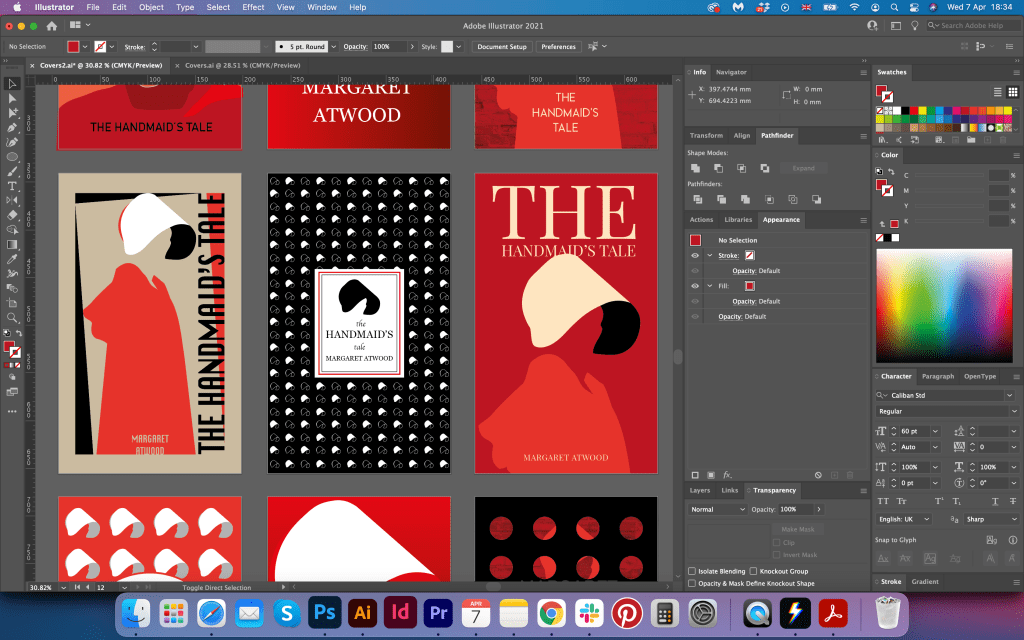Click the Preferences button
The image size is (1024, 640).
coord(558,46)
